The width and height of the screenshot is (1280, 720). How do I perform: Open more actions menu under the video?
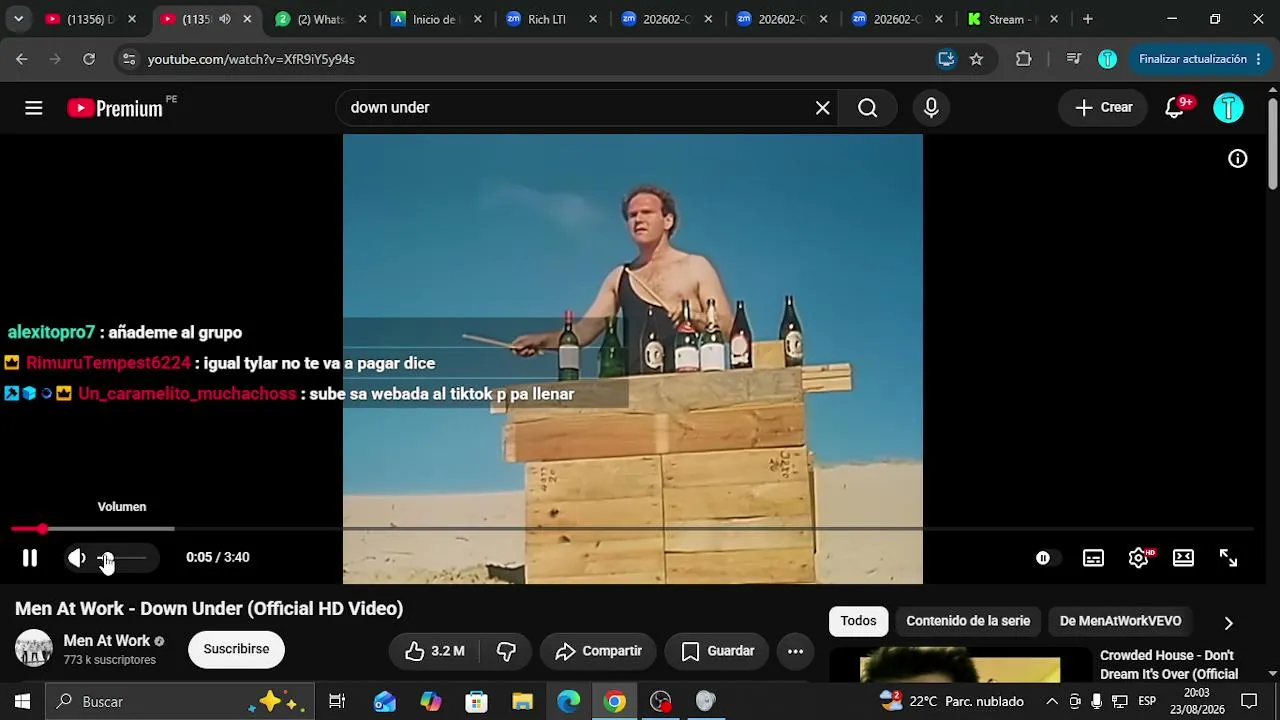tap(795, 651)
